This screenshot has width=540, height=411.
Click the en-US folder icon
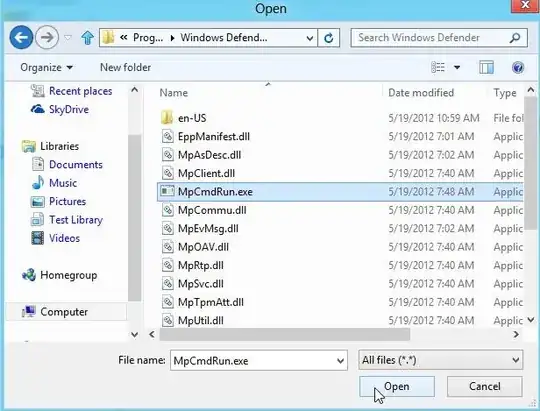(x=167, y=118)
